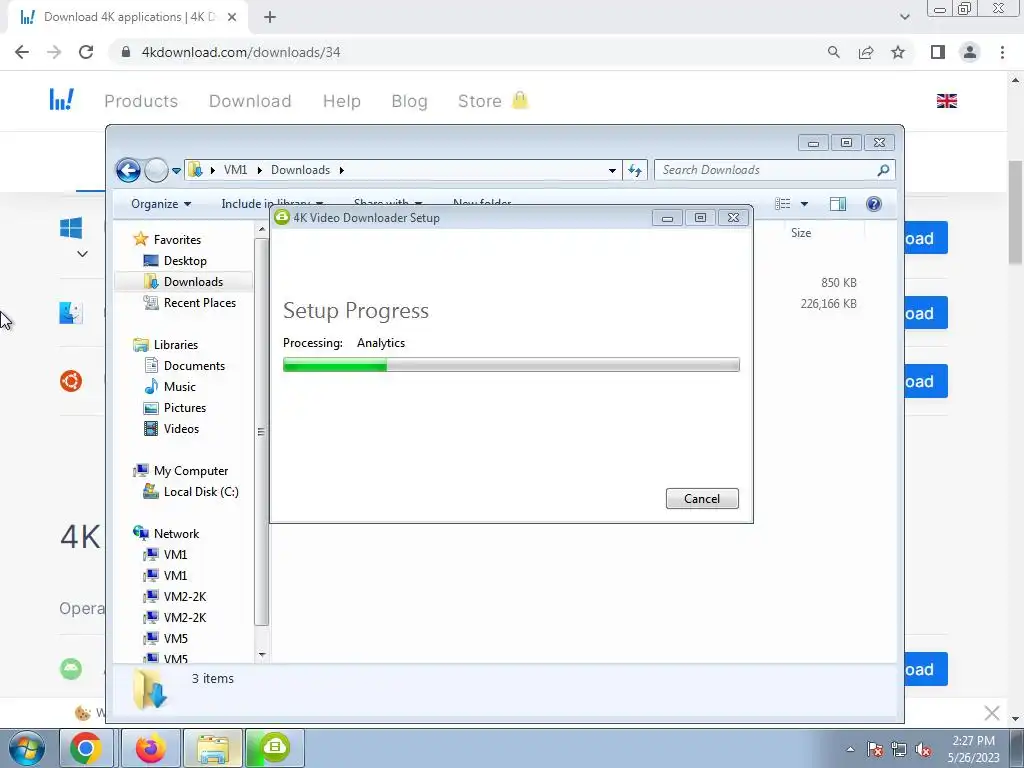This screenshot has width=1024, height=768.
Task: Click the Chrome back arrow
Action: (22, 52)
